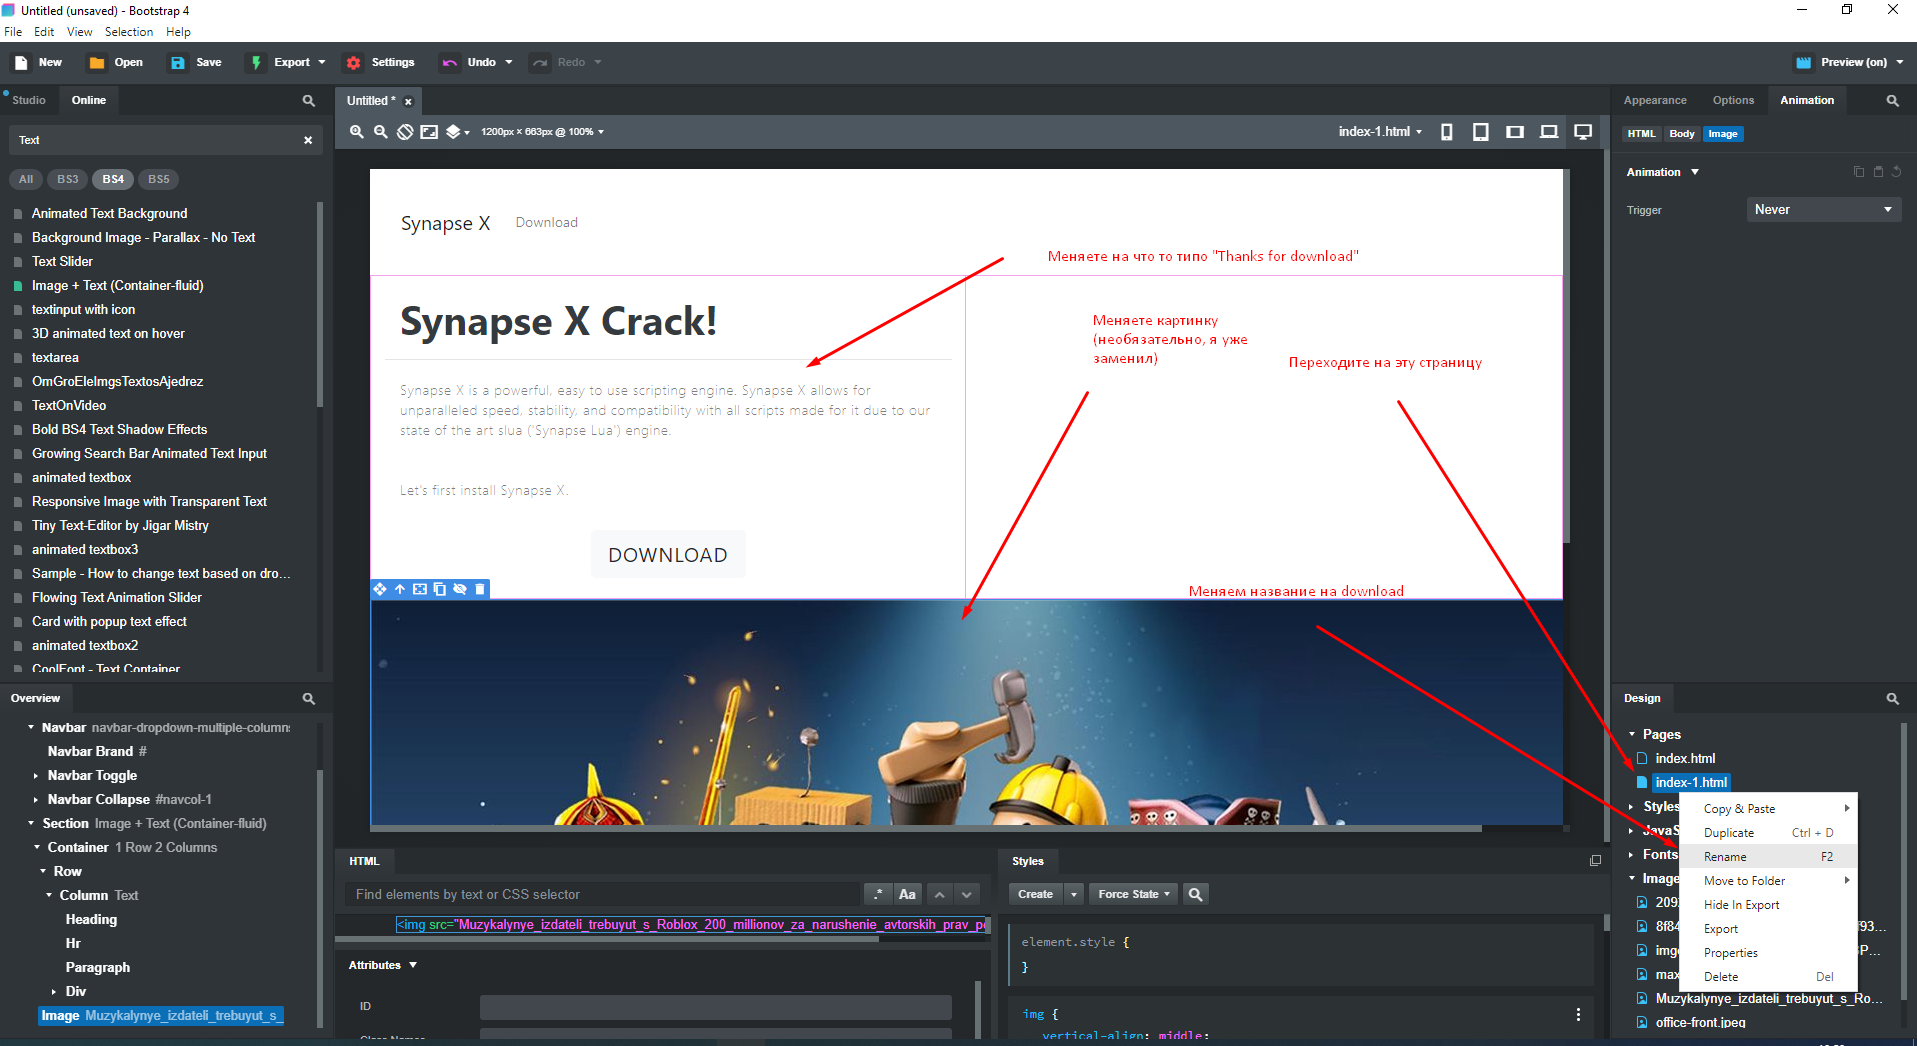Toggle case-sensitive Aa search option
The height and width of the screenshot is (1046, 1917).
(907, 894)
